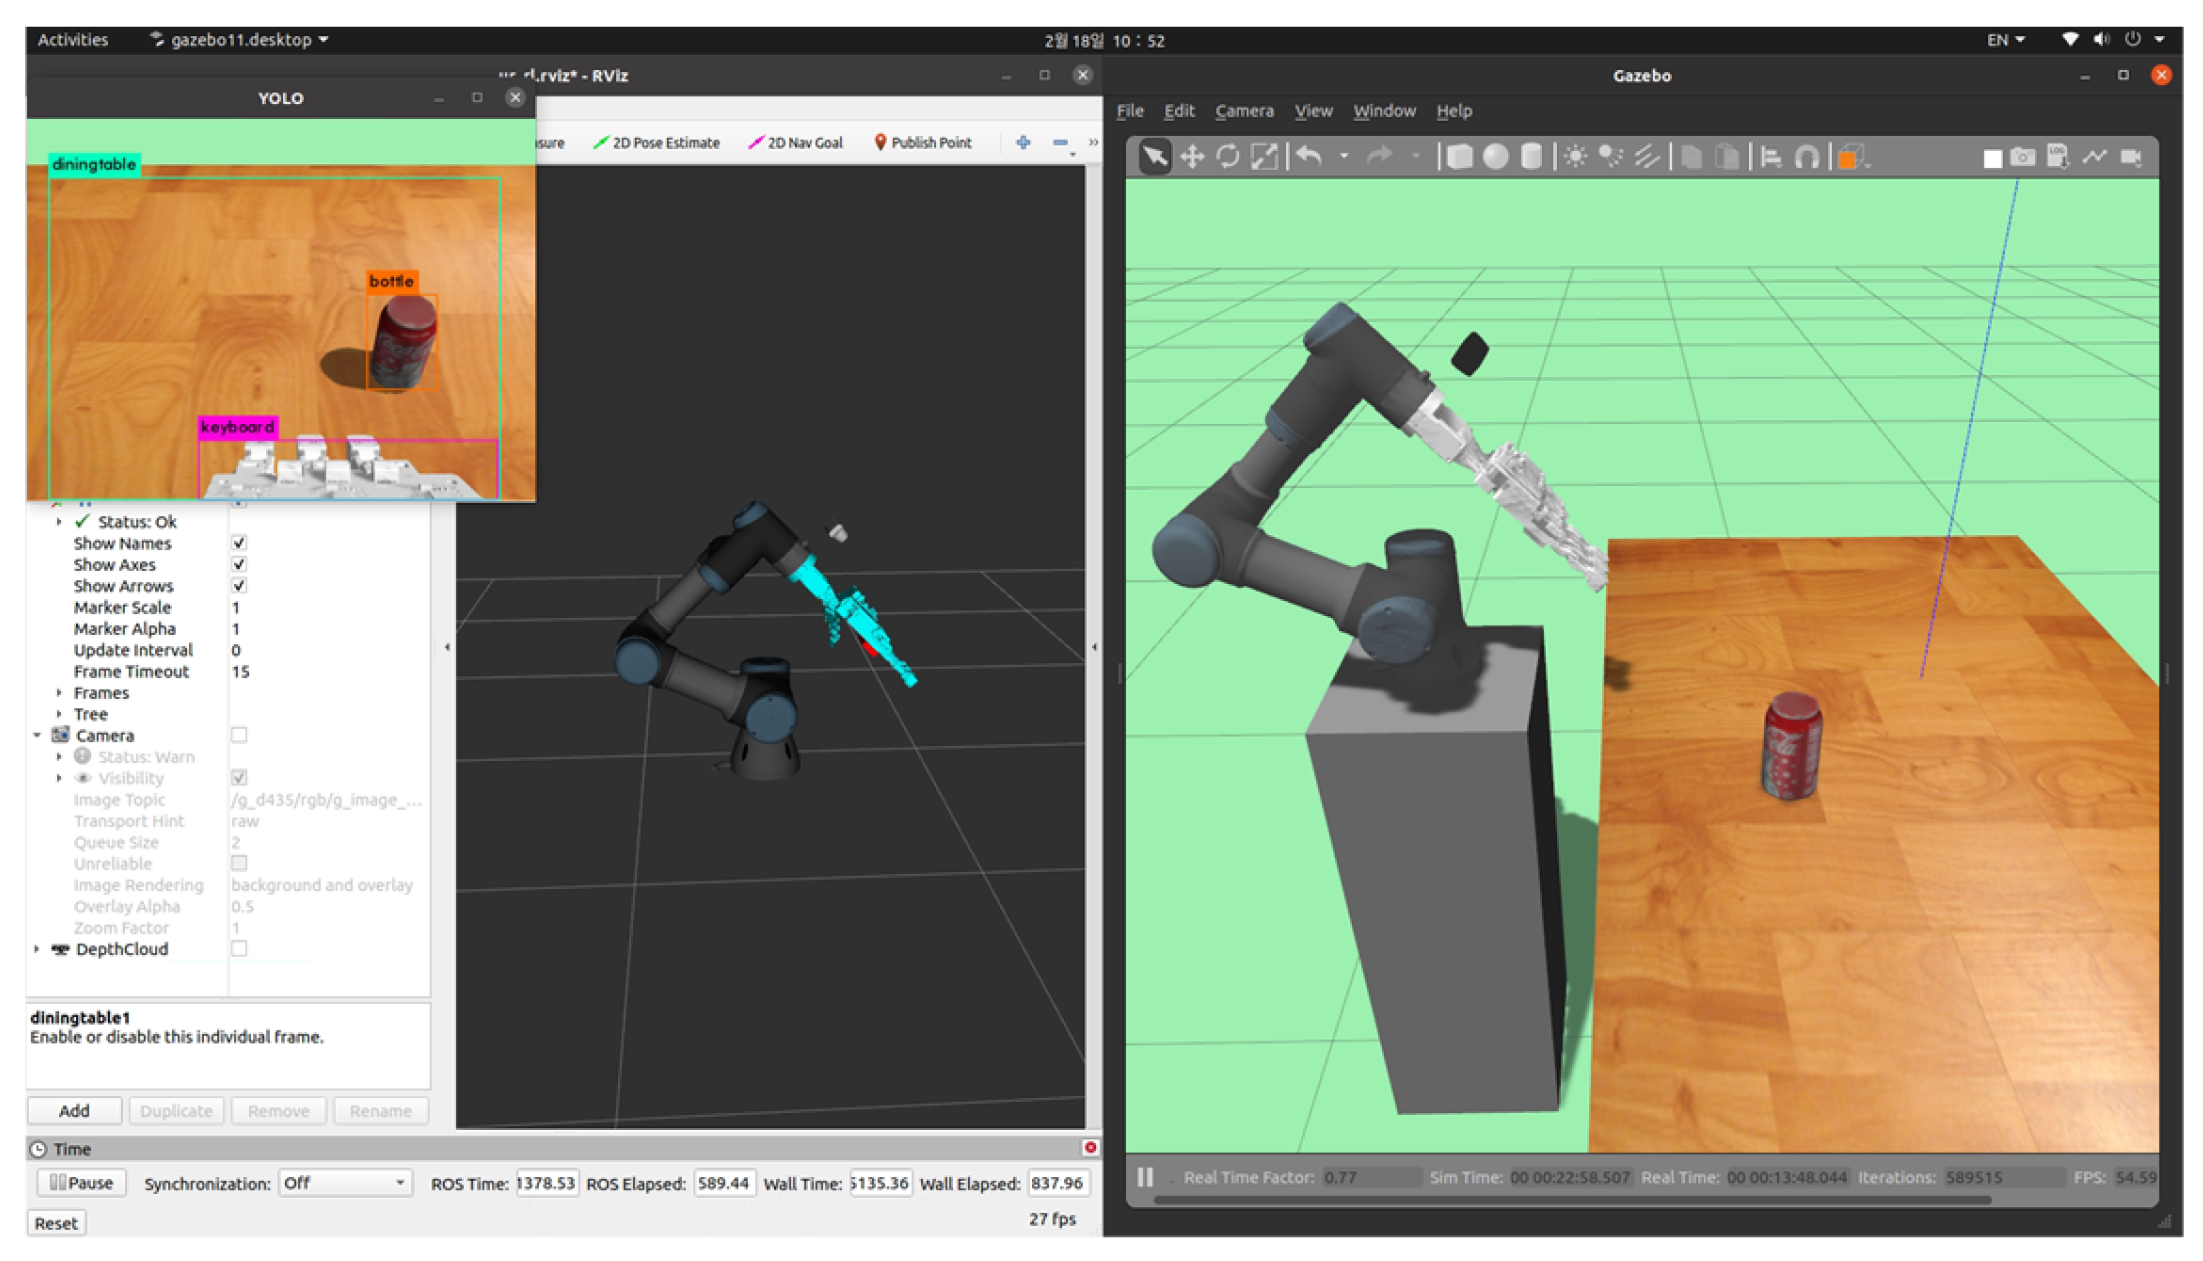Insert a sphere shape in Gazebo

[x=1495, y=157]
